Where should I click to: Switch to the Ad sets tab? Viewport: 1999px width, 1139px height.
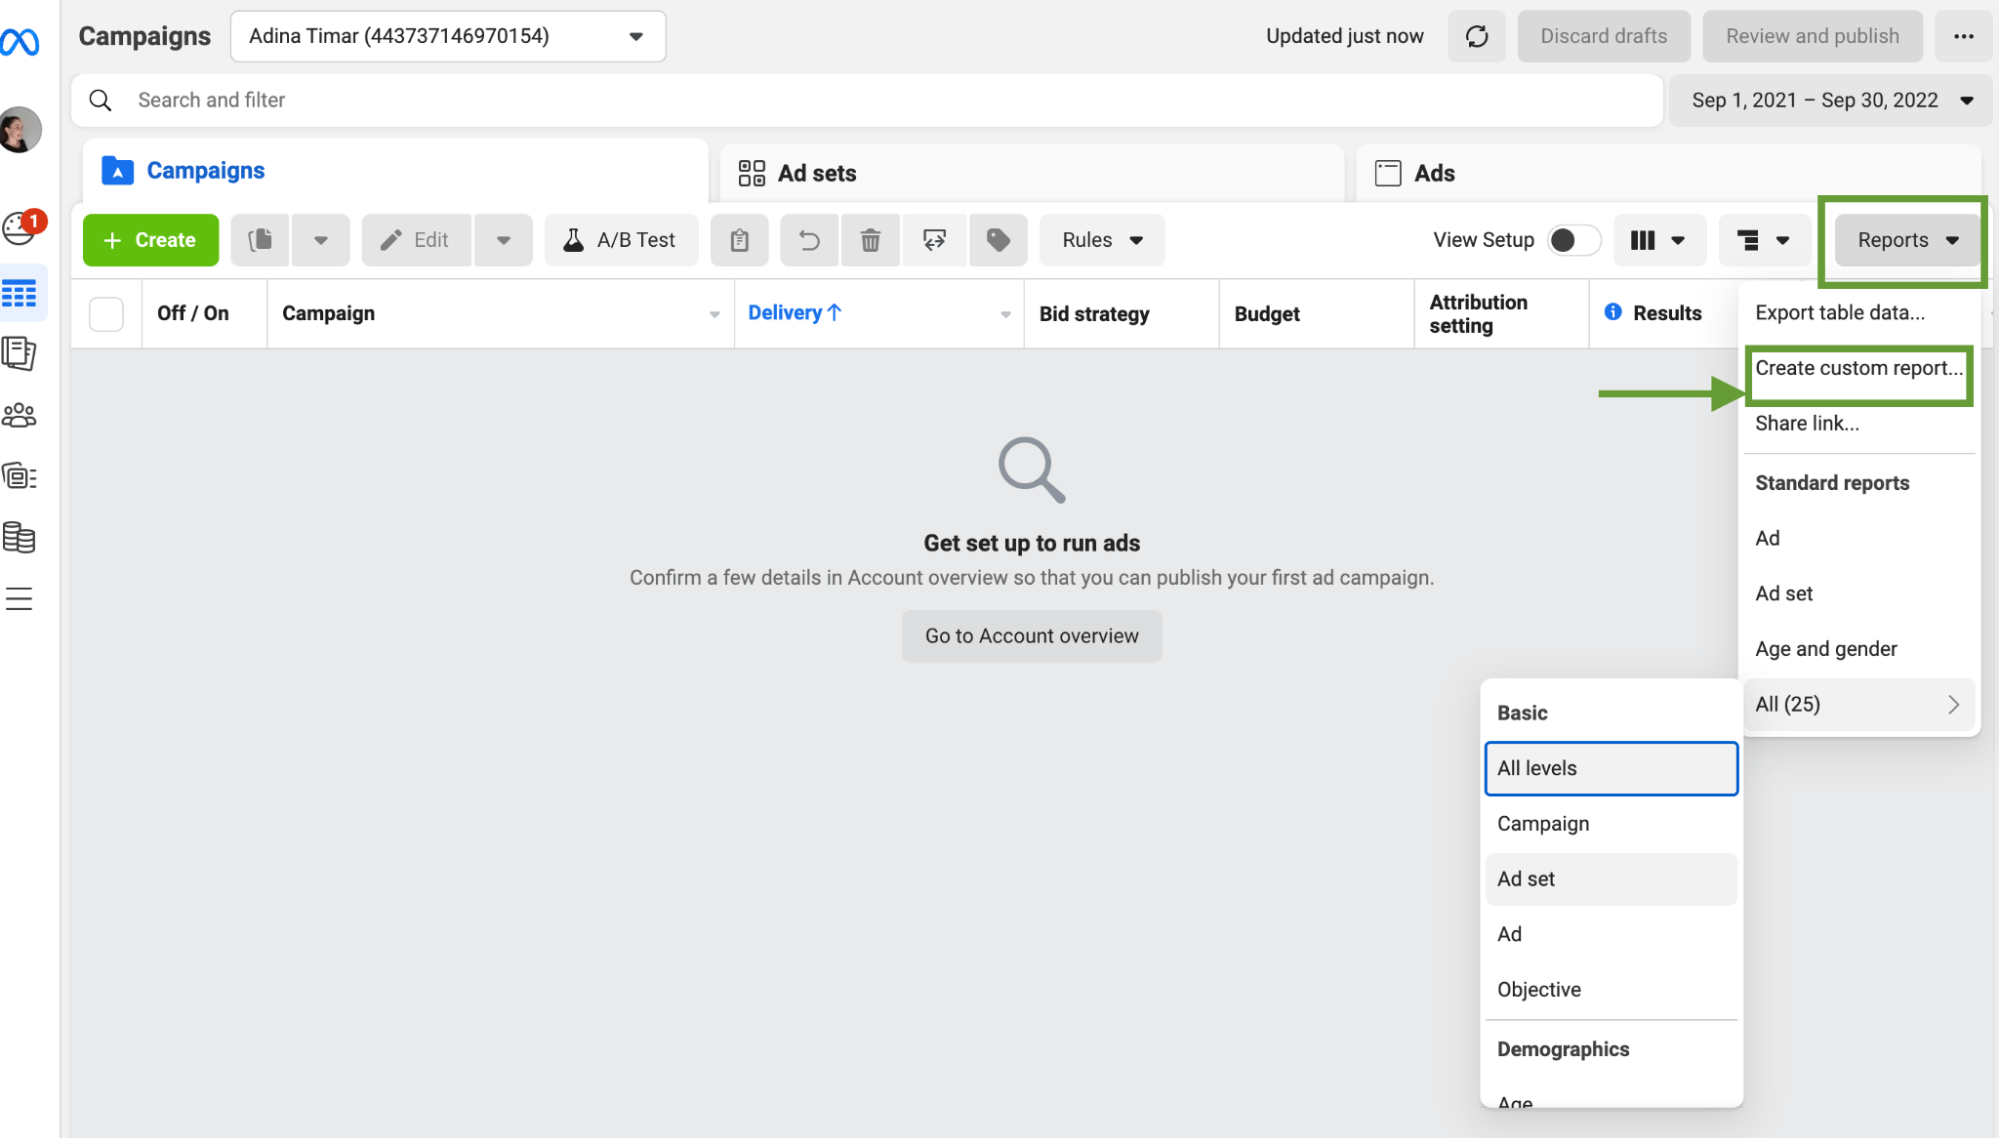(x=1031, y=173)
